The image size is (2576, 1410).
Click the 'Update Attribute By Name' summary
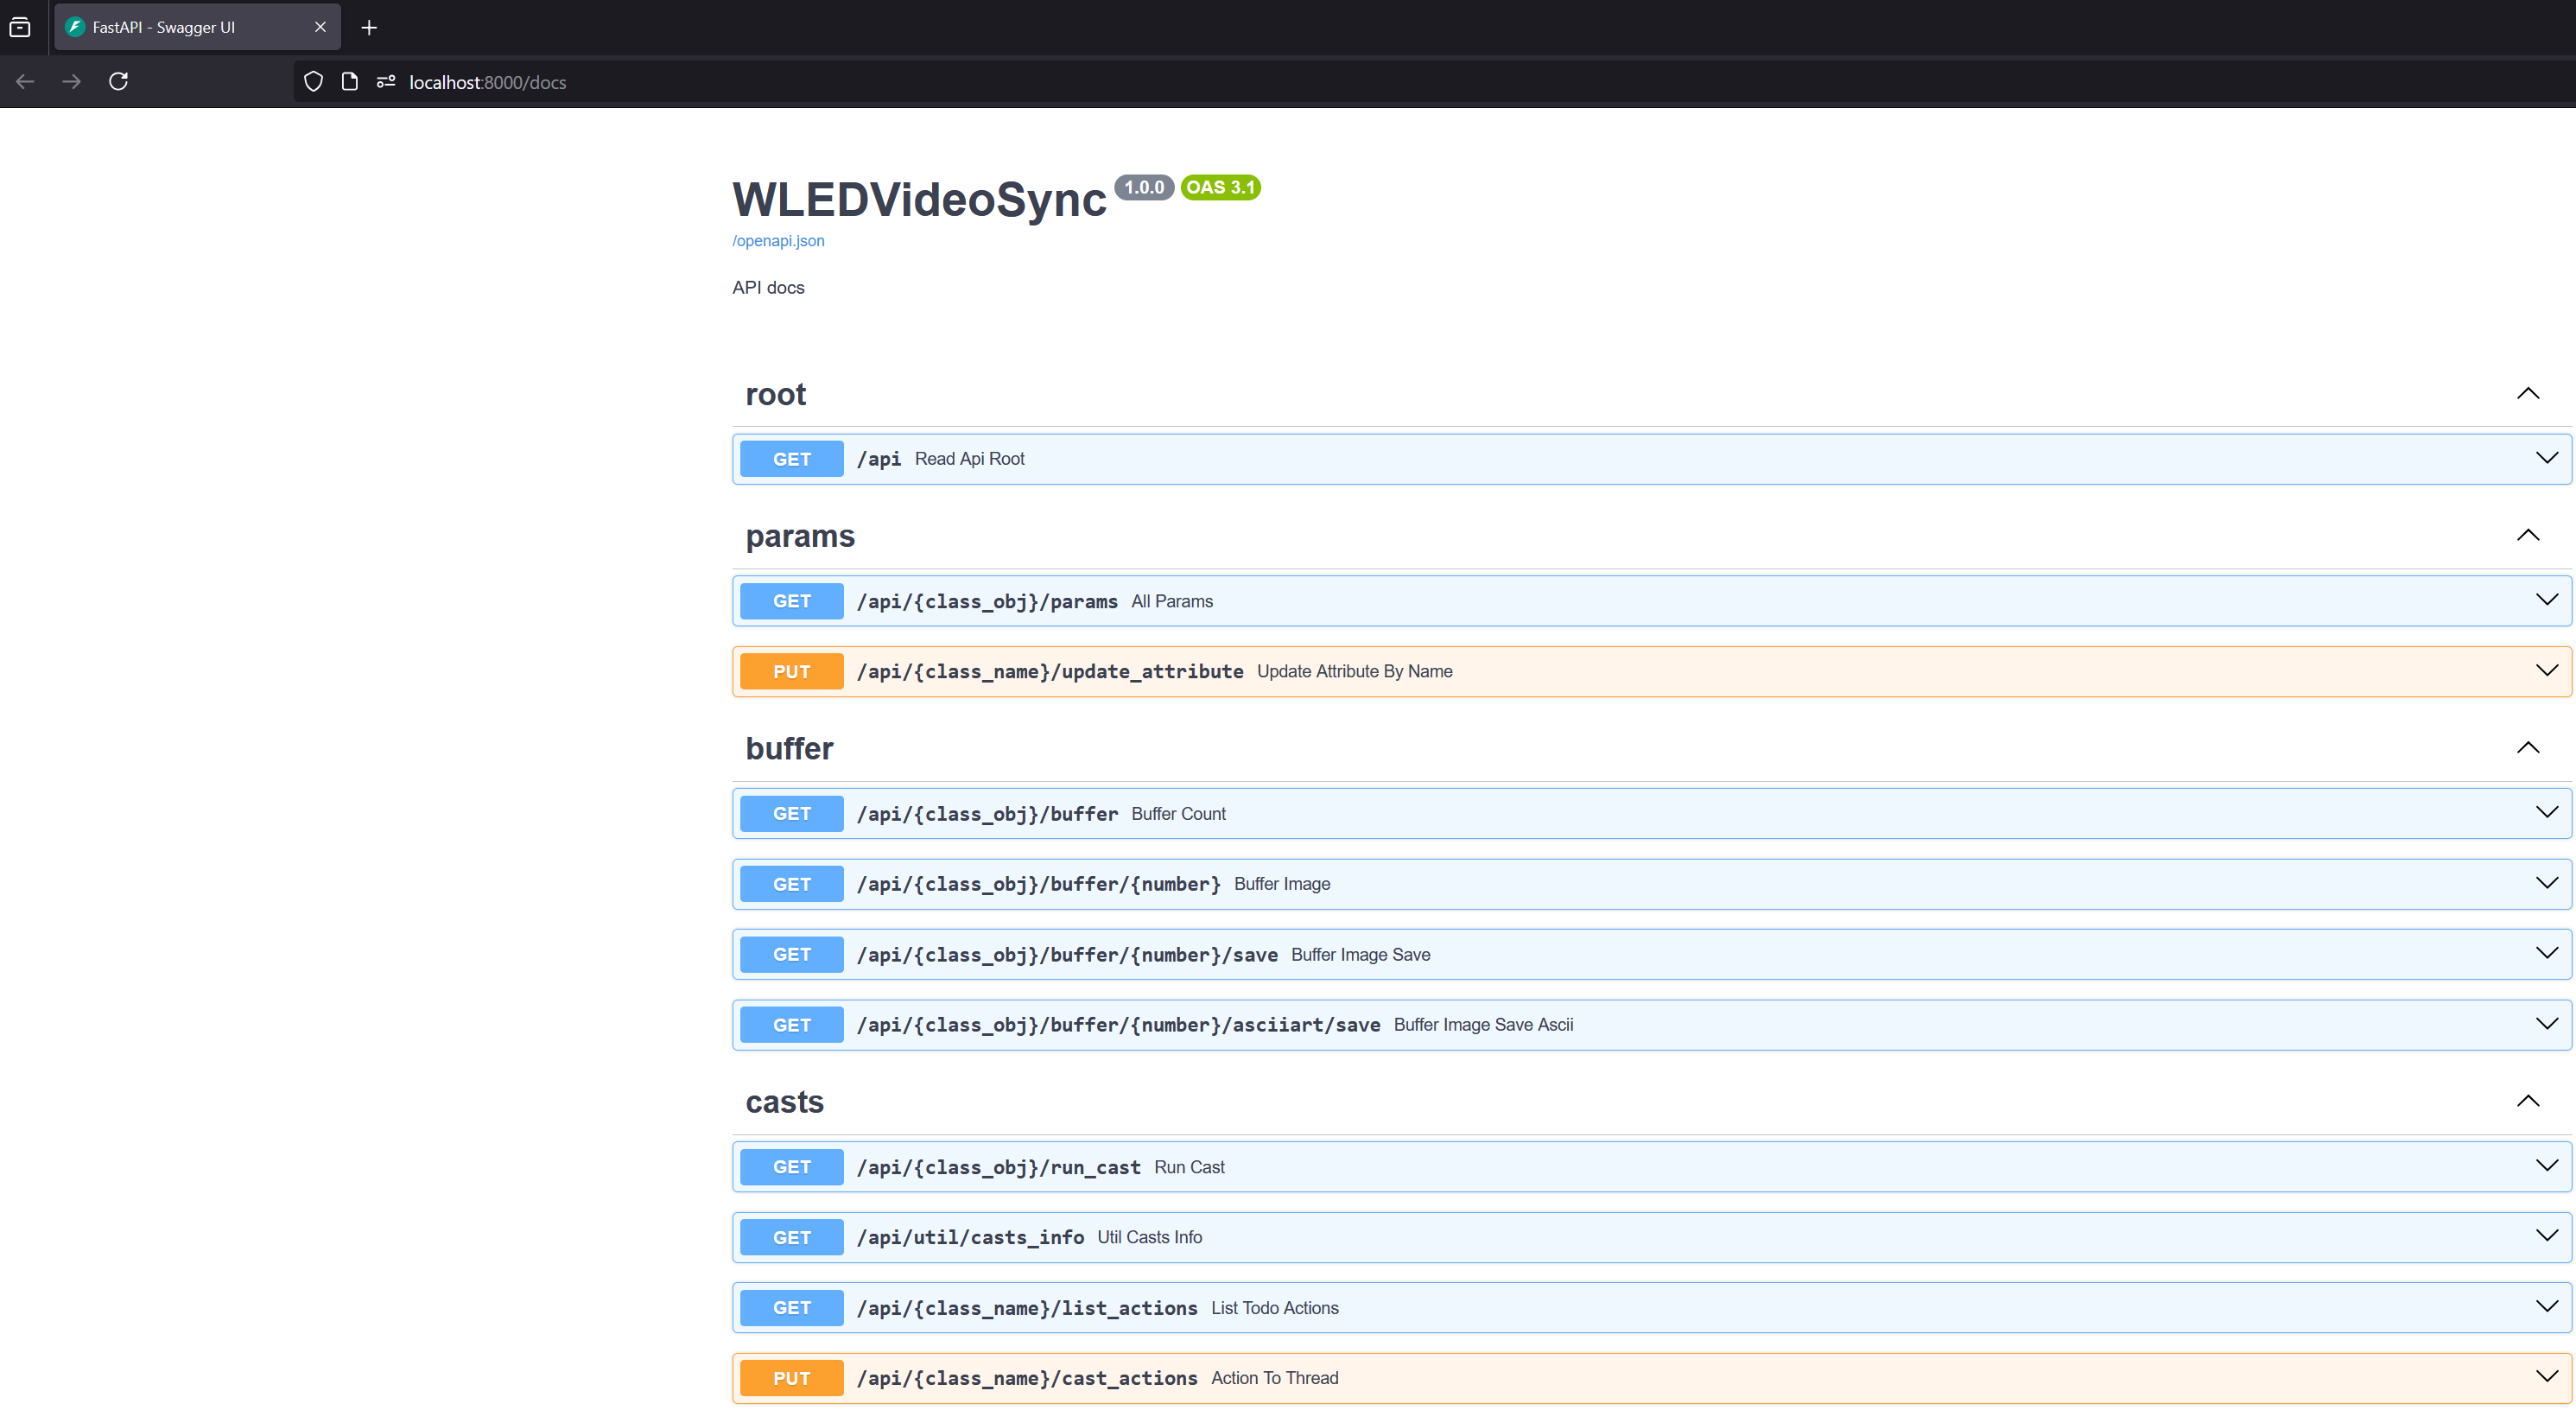tap(1355, 671)
